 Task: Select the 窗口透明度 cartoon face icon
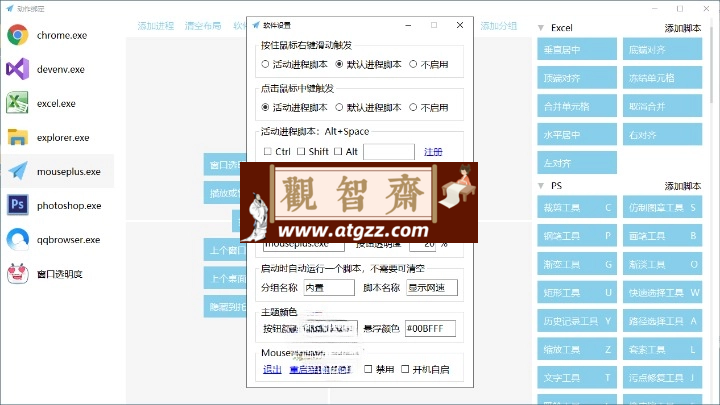18,274
